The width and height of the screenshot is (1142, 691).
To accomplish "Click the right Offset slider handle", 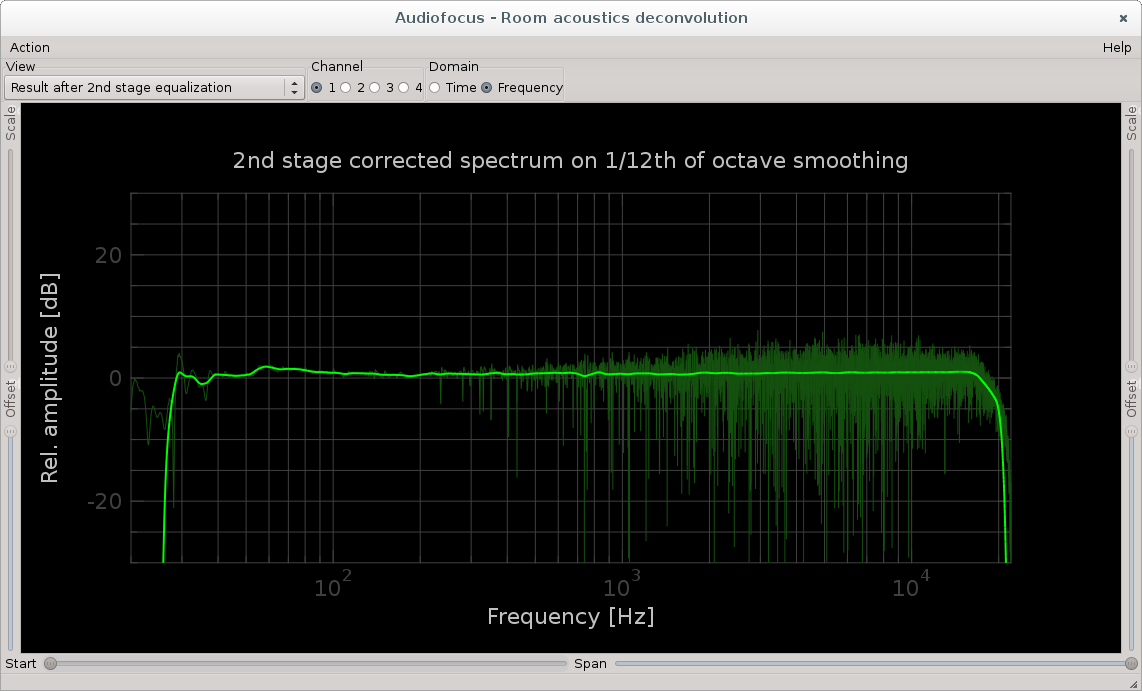I will pyautogui.click(x=1131, y=431).
